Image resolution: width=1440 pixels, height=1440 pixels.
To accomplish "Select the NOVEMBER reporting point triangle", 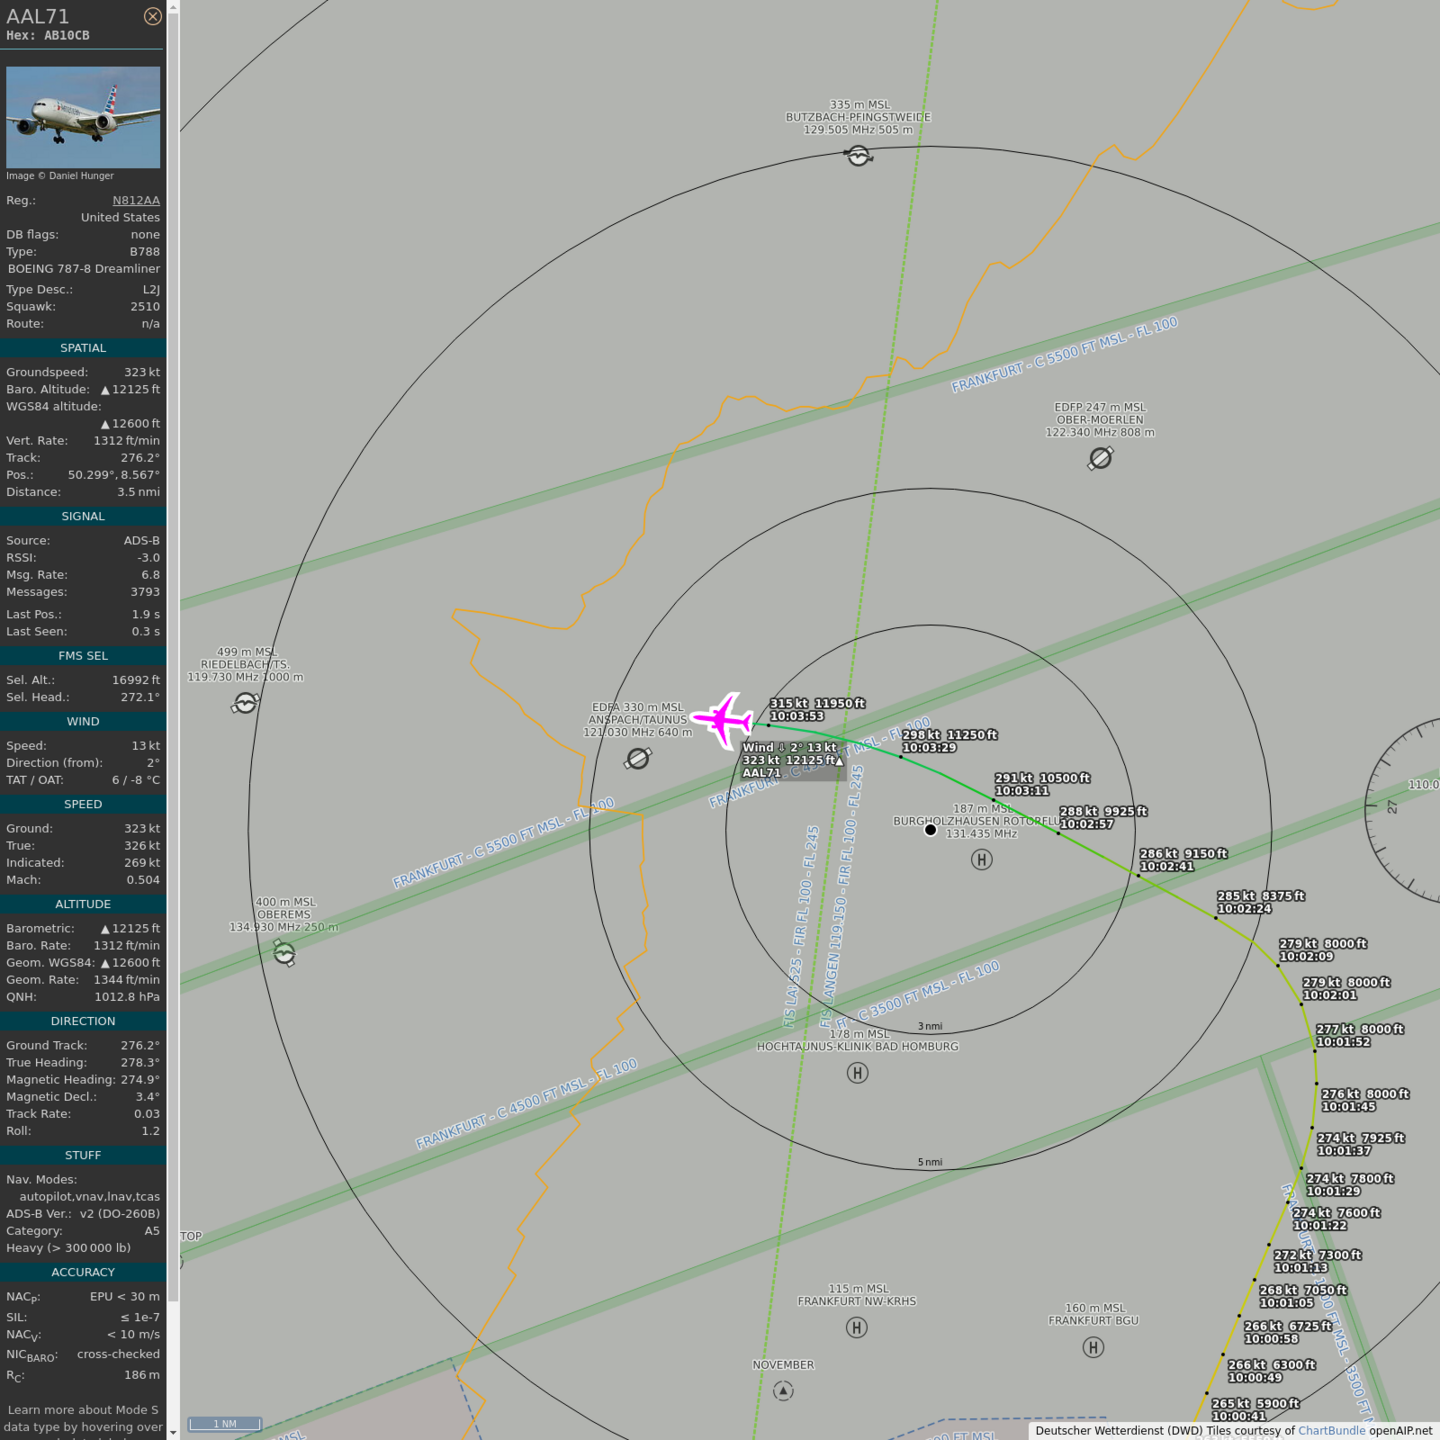I will point(783,1391).
